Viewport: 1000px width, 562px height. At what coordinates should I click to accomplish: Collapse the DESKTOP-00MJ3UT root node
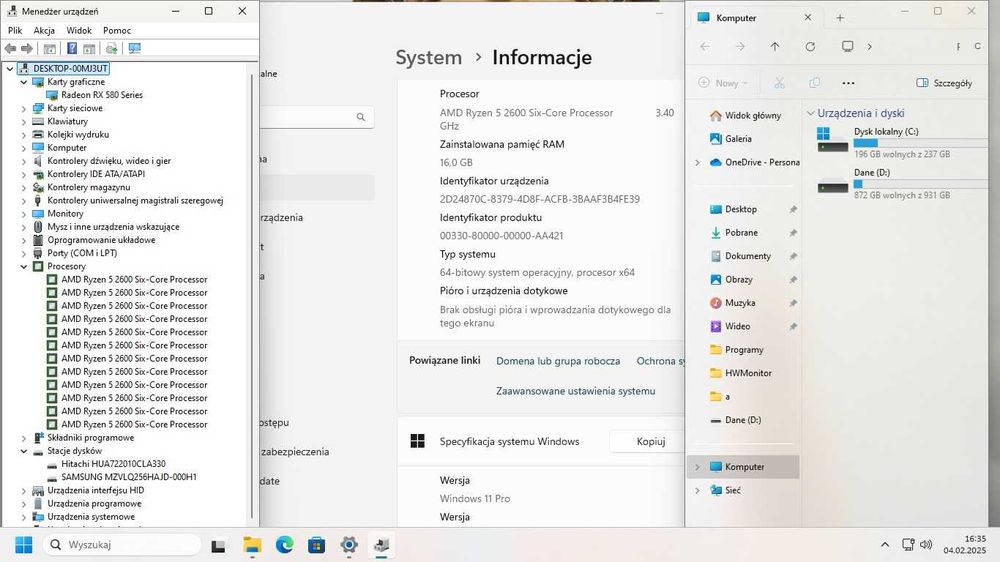10,68
